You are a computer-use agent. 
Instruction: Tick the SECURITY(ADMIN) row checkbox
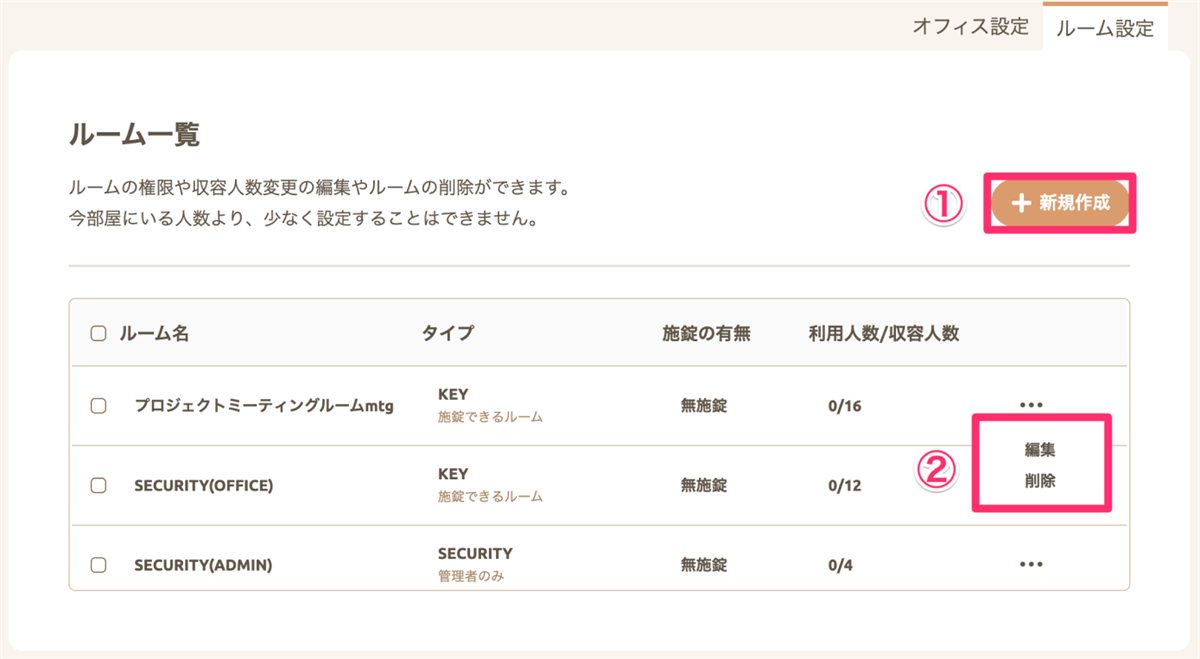point(98,565)
